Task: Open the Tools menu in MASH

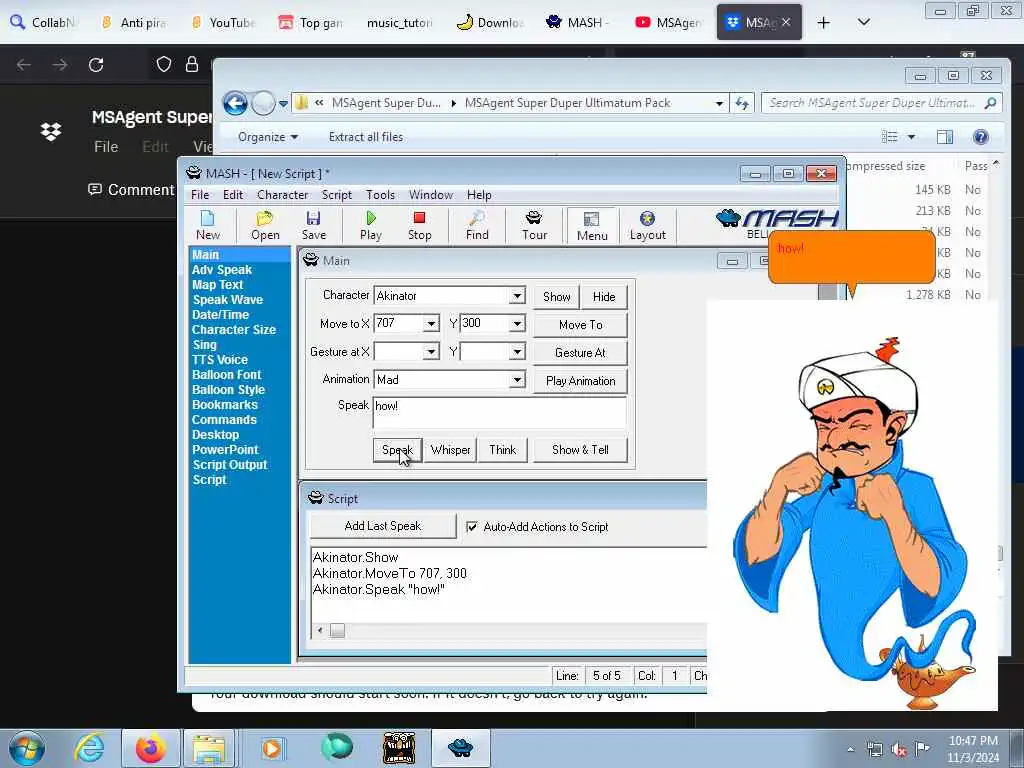Action: 380,195
